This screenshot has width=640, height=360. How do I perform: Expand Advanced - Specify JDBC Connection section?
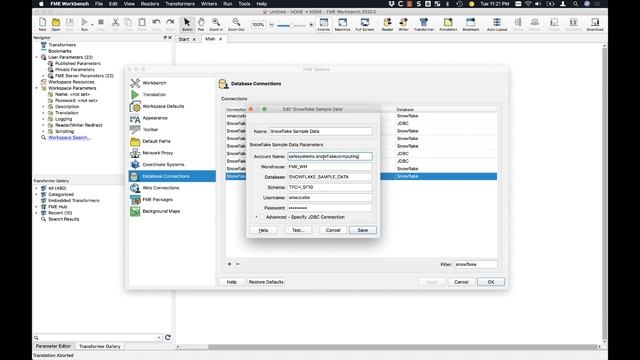(x=256, y=217)
